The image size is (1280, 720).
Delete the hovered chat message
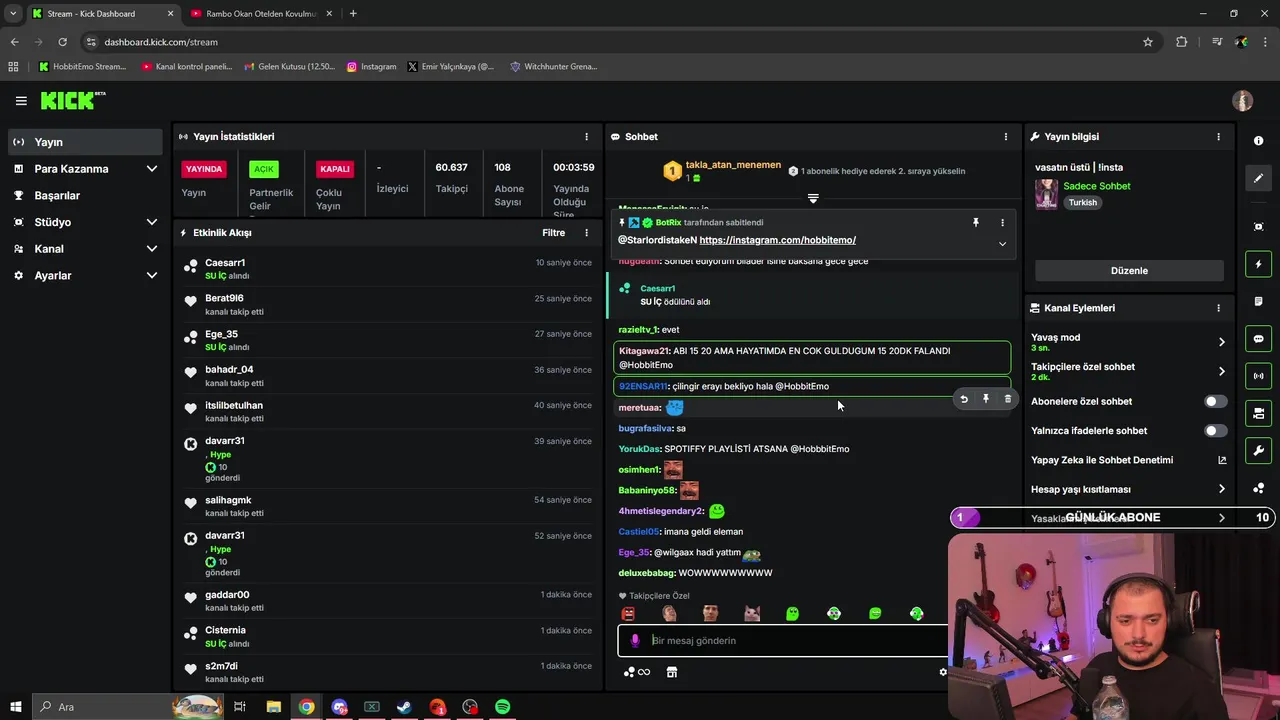[x=1007, y=399]
